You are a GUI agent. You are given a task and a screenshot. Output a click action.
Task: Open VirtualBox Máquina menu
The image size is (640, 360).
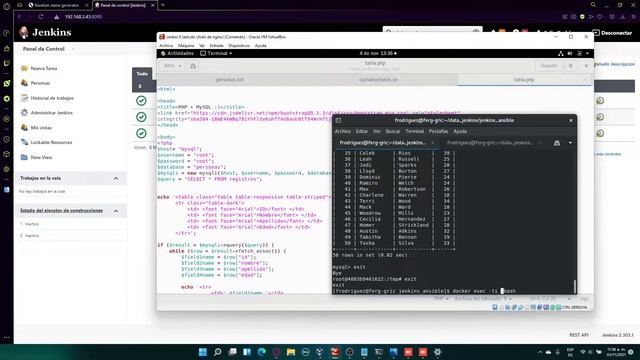pos(186,46)
